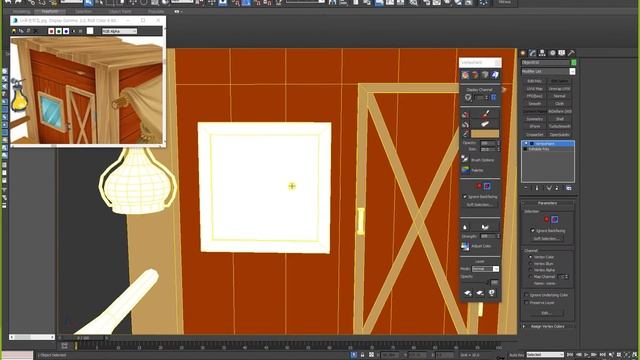Click Configure Modifier Sets icon
The width and height of the screenshot is (640, 360).
(x=569, y=188)
